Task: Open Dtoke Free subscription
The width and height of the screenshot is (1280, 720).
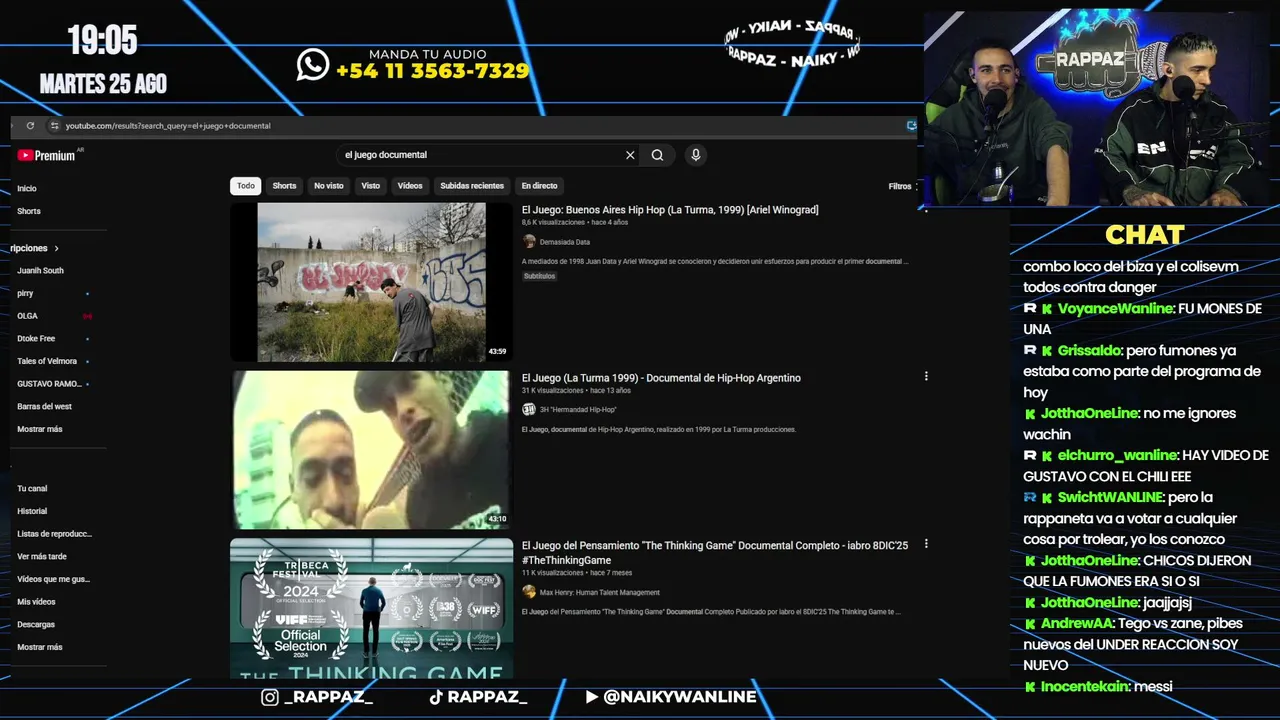Action: click(x=36, y=338)
